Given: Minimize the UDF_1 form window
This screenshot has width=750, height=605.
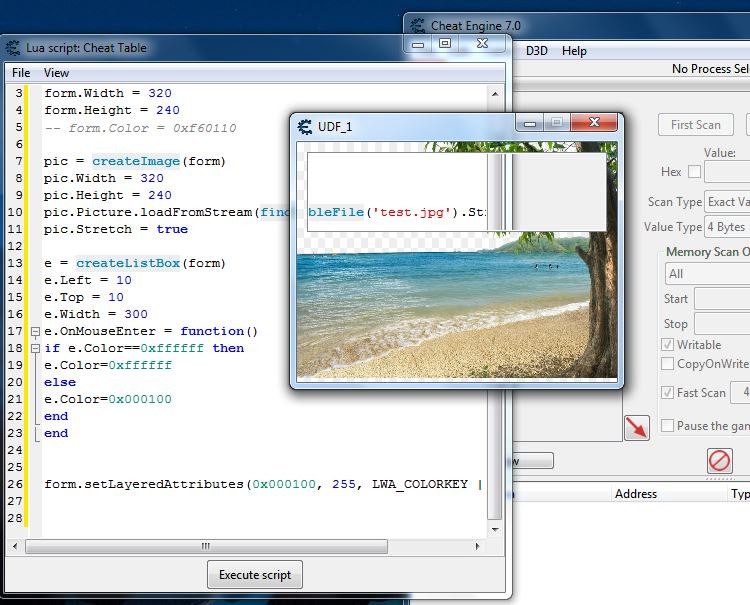Looking at the screenshot, I should pyautogui.click(x=531, y=123).
